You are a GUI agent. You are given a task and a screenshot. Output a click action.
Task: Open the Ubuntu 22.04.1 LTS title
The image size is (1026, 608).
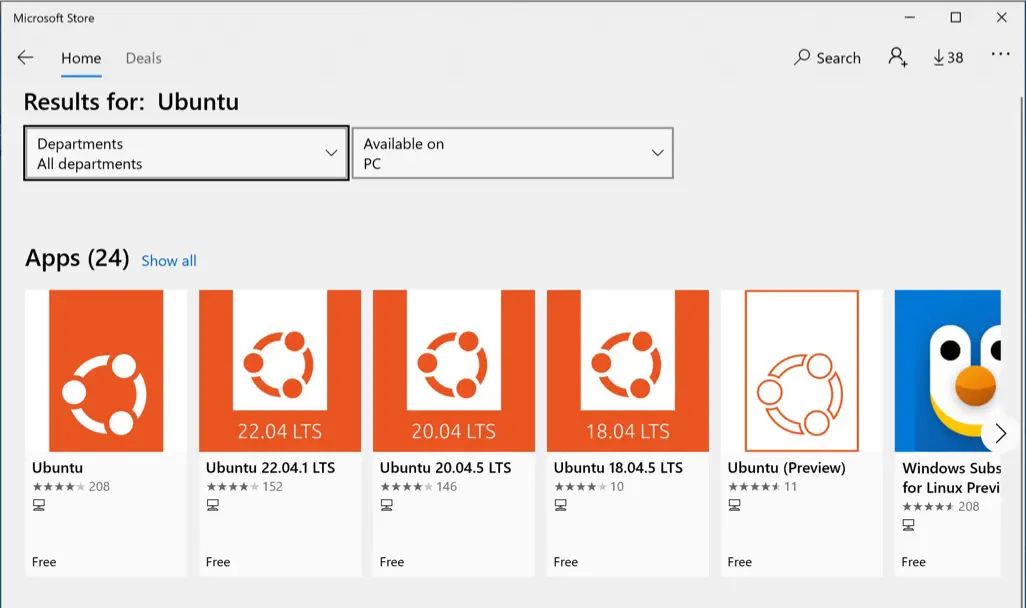270,468
